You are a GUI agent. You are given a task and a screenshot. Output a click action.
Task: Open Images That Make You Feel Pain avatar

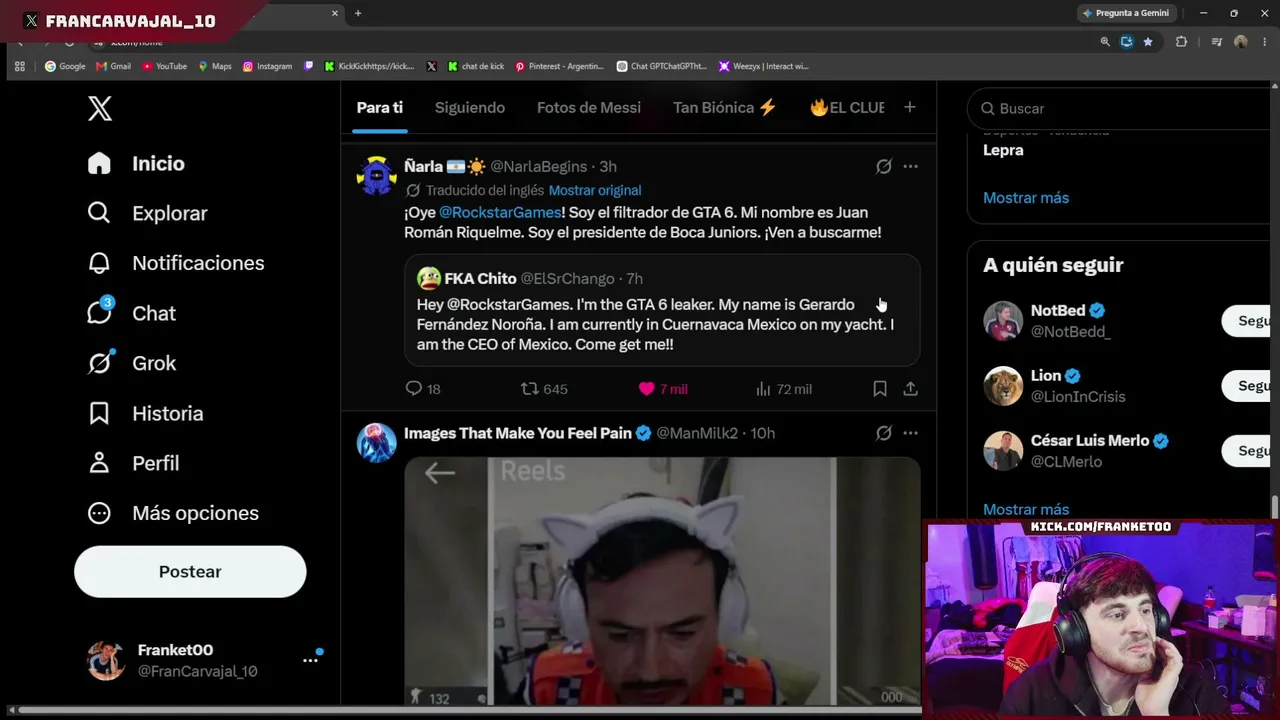(x=377, y=443)
